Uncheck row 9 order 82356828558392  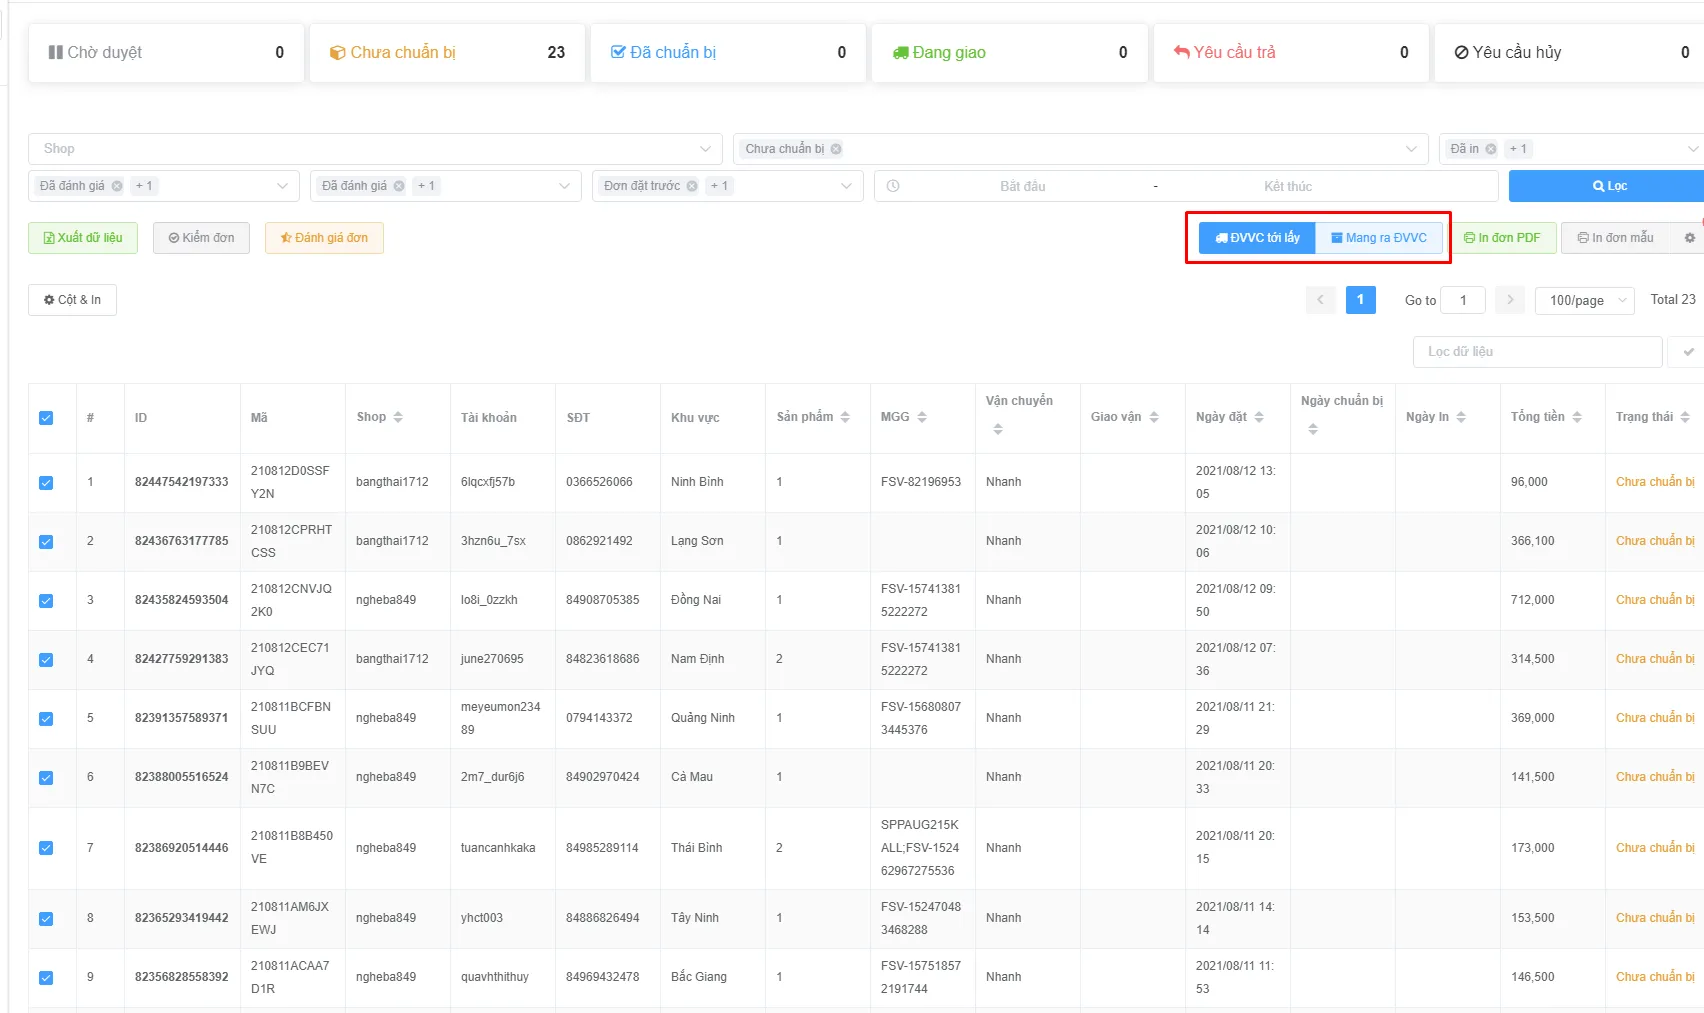tap(46, 978)
